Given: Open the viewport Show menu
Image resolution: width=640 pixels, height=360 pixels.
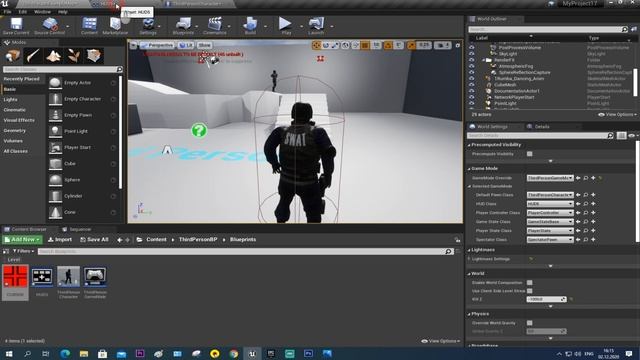Looking at the screenshot, I should tap(204, 45).
